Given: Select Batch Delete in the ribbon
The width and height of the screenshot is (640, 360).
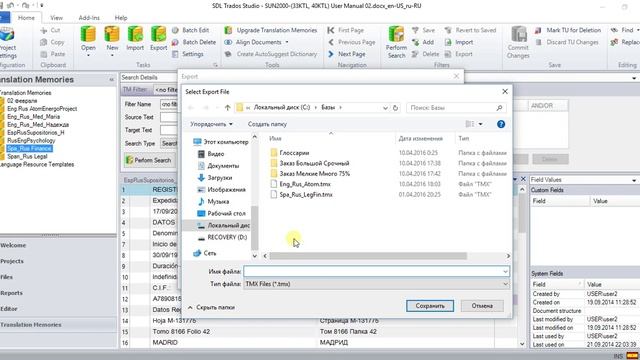Looking at the screenshot, I should (194, 42).
